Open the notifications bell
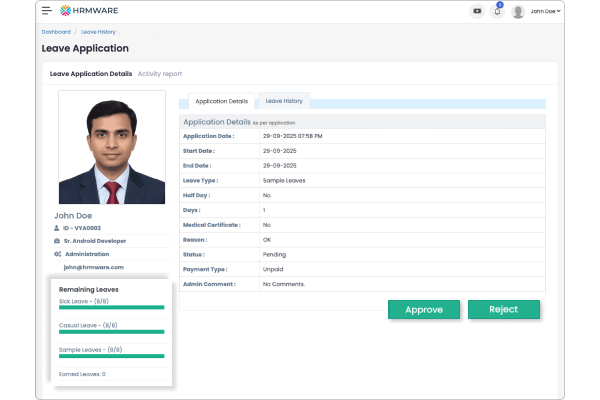The image size is (600, 400). pos(497,12)
